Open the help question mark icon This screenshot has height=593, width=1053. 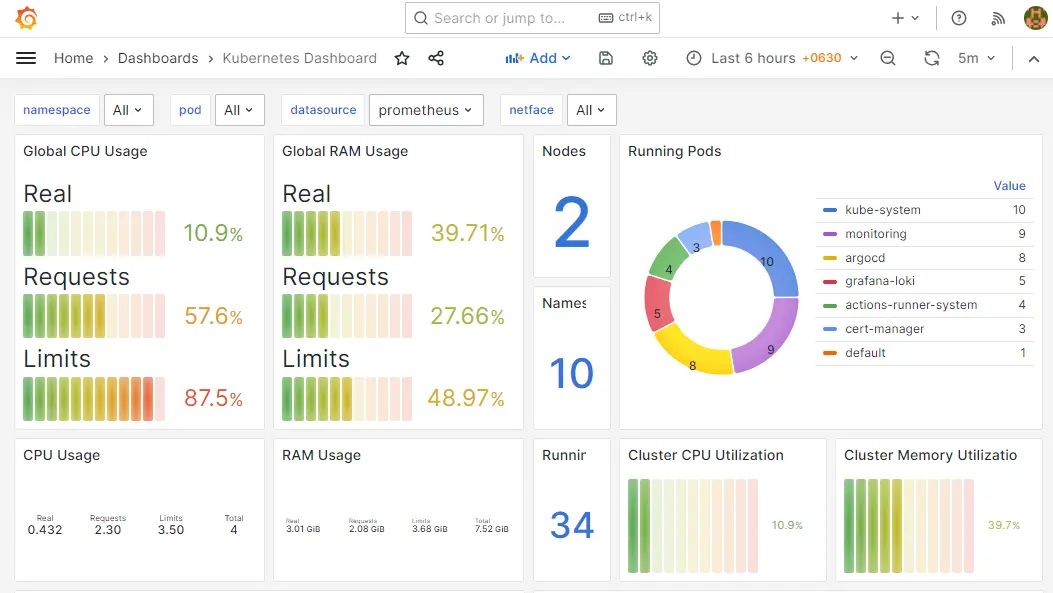click(x=959, y=17)
